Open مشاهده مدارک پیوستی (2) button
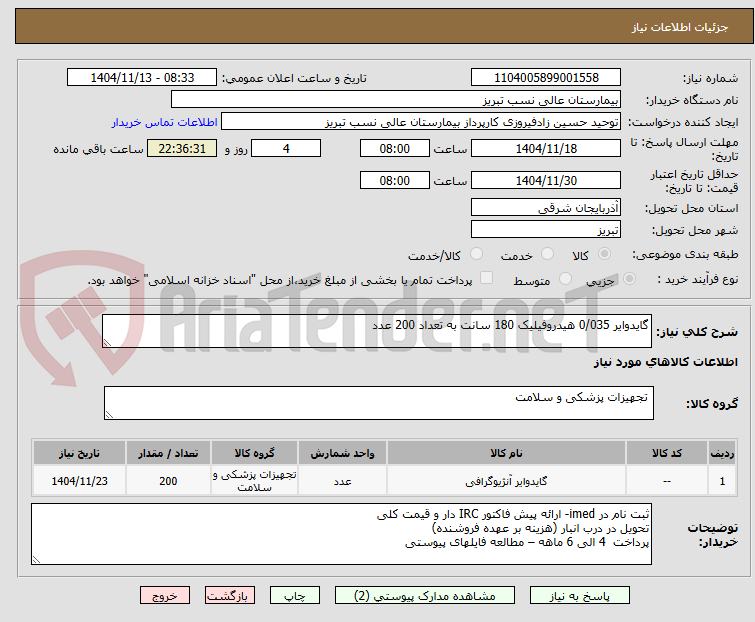755x622 pixels. pos(425,596)
